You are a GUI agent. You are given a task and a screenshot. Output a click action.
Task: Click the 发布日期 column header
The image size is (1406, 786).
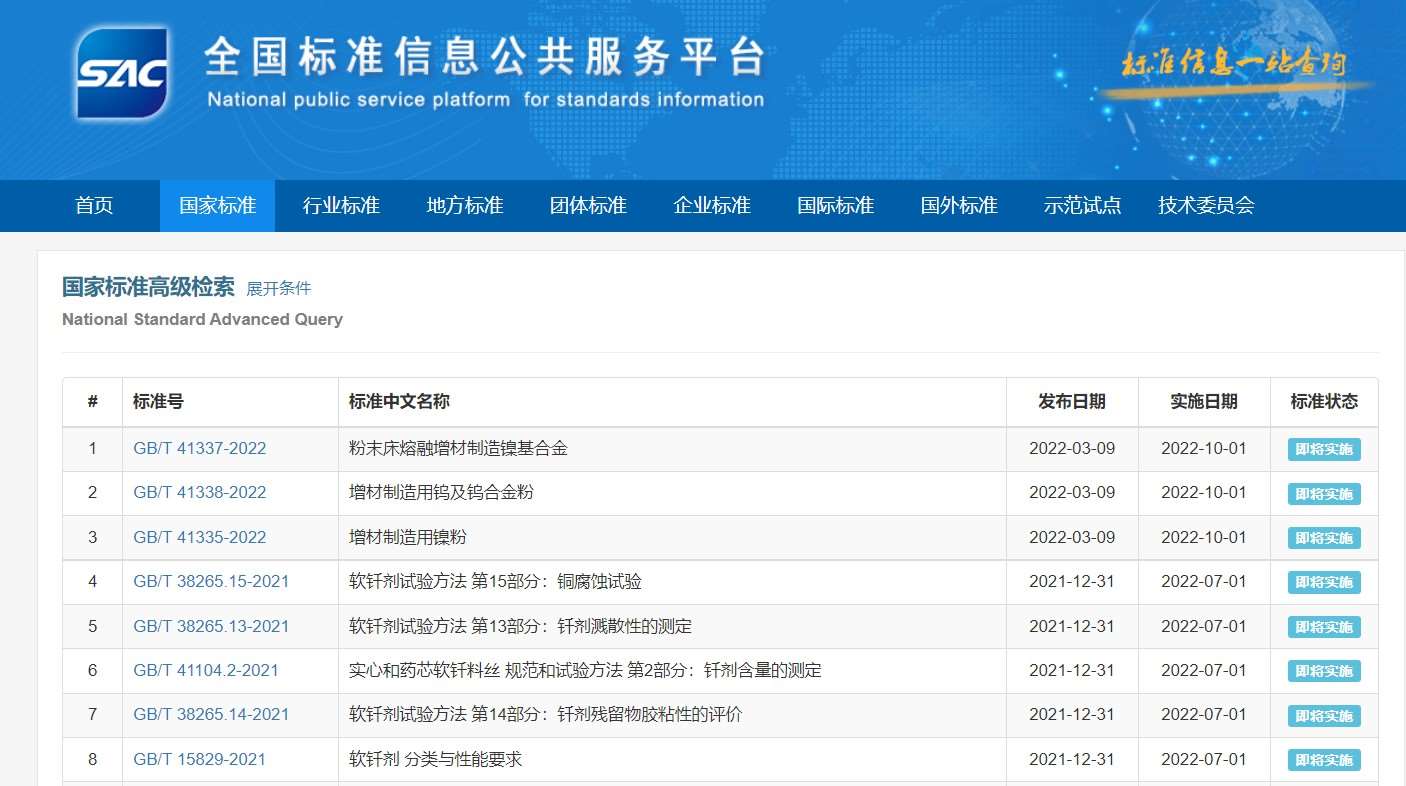pyautogui.click(x=1072, y=402)
